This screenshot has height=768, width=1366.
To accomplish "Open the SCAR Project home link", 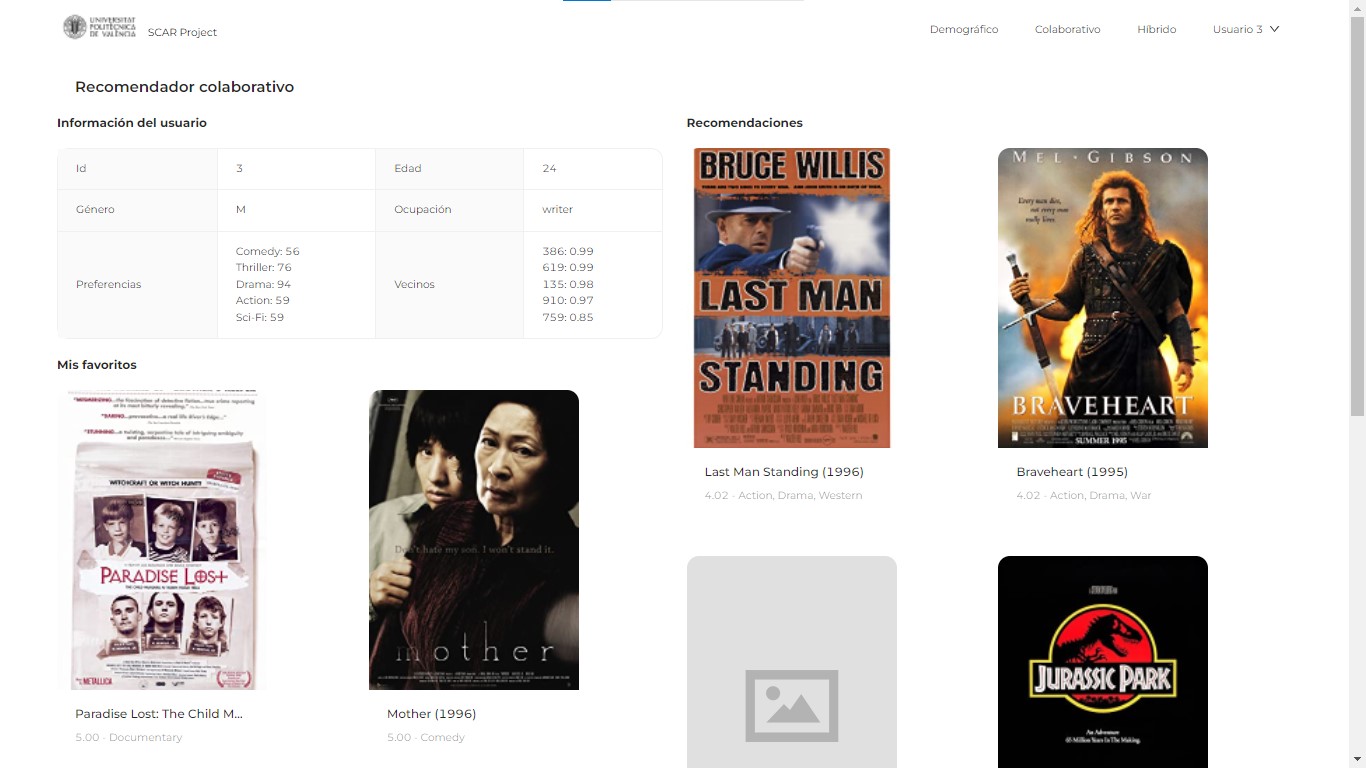I will [x=182, y=32].
